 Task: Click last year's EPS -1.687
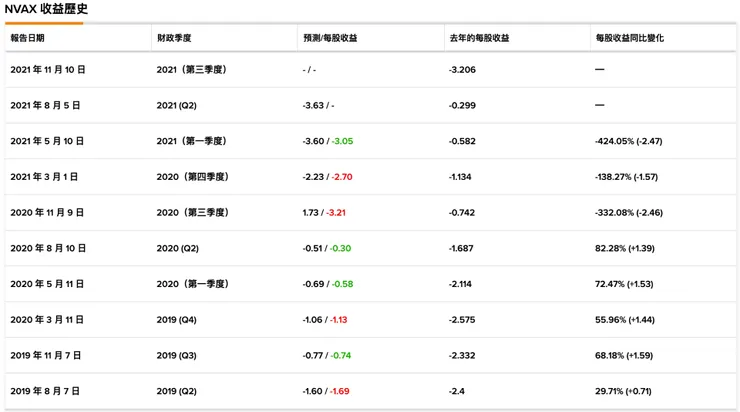coord(461,248)
